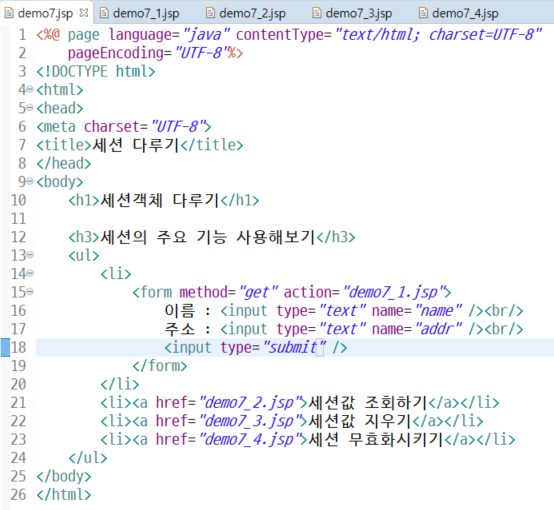Click the demo7_2.jsp file icon
The image size is (554, 510).
pyautogui.click(x=210, y=13)
